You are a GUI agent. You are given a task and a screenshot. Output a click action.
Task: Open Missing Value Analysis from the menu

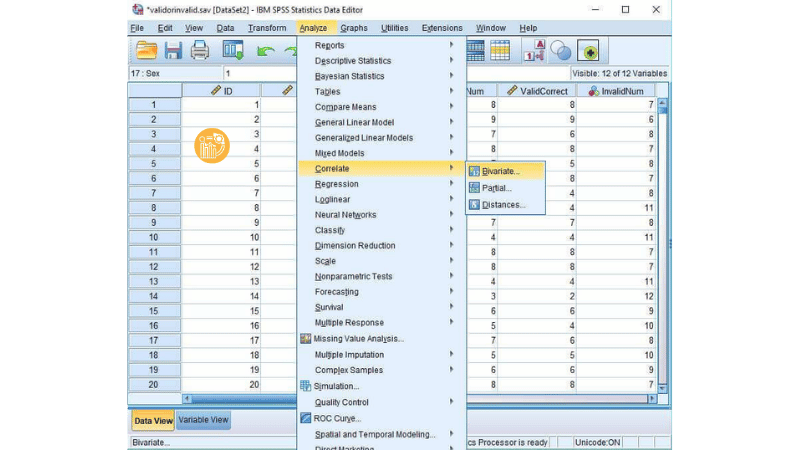(x=358, y=338)
